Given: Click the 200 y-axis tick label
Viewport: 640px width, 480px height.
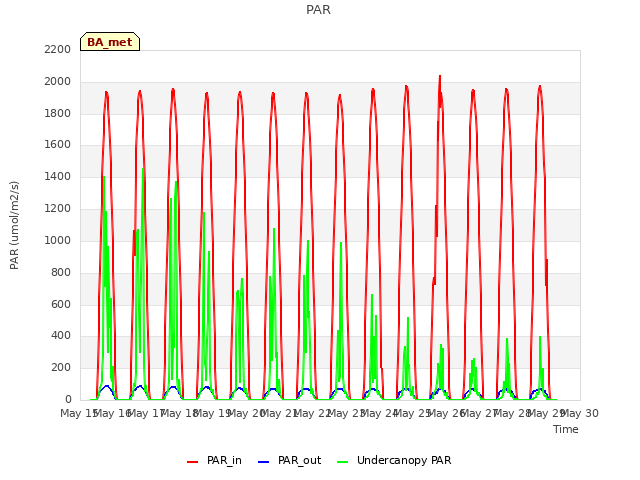Looking at the screenshot, I should 61,367.
